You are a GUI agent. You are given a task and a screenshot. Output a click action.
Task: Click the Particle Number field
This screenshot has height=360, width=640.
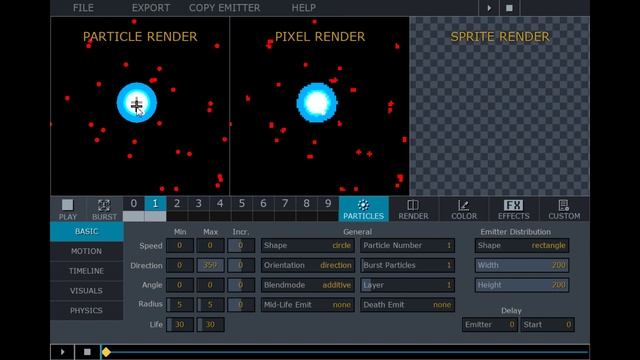click(x=407, y=245)
